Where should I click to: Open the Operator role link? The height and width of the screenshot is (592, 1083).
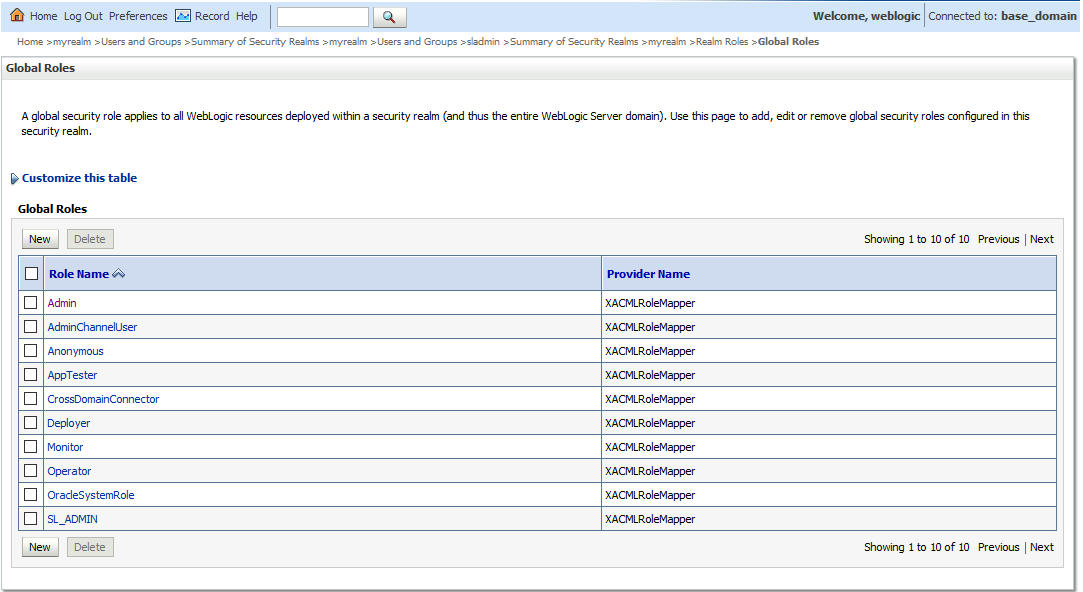click(x=69, y=471)
